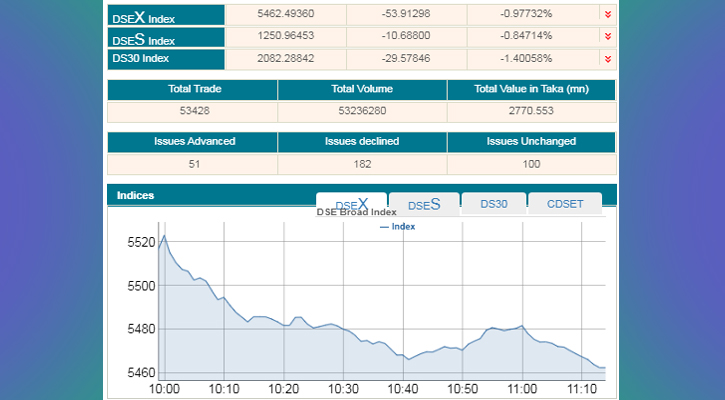725x400 pixels.
Task: Click the Total Trade column header
Action: point(192,90)
